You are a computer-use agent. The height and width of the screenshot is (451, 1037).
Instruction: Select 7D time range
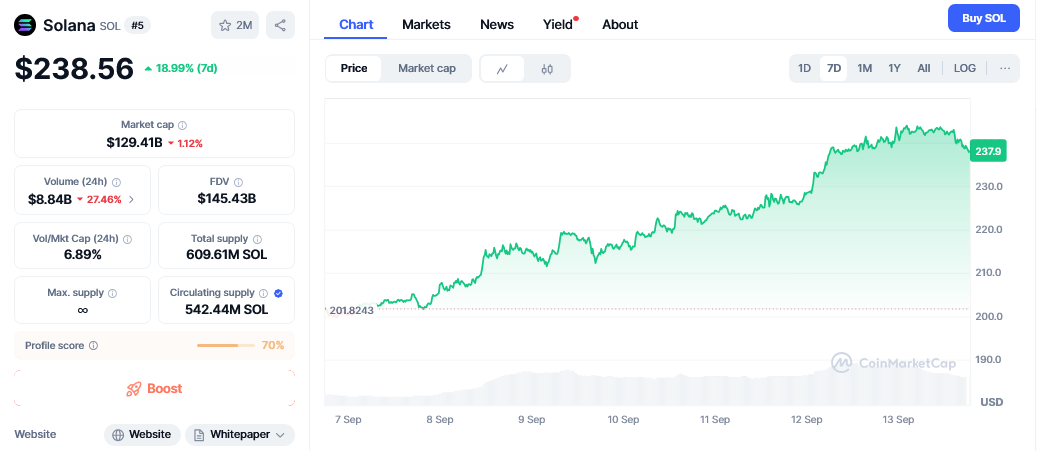click(x=834, y=68)
